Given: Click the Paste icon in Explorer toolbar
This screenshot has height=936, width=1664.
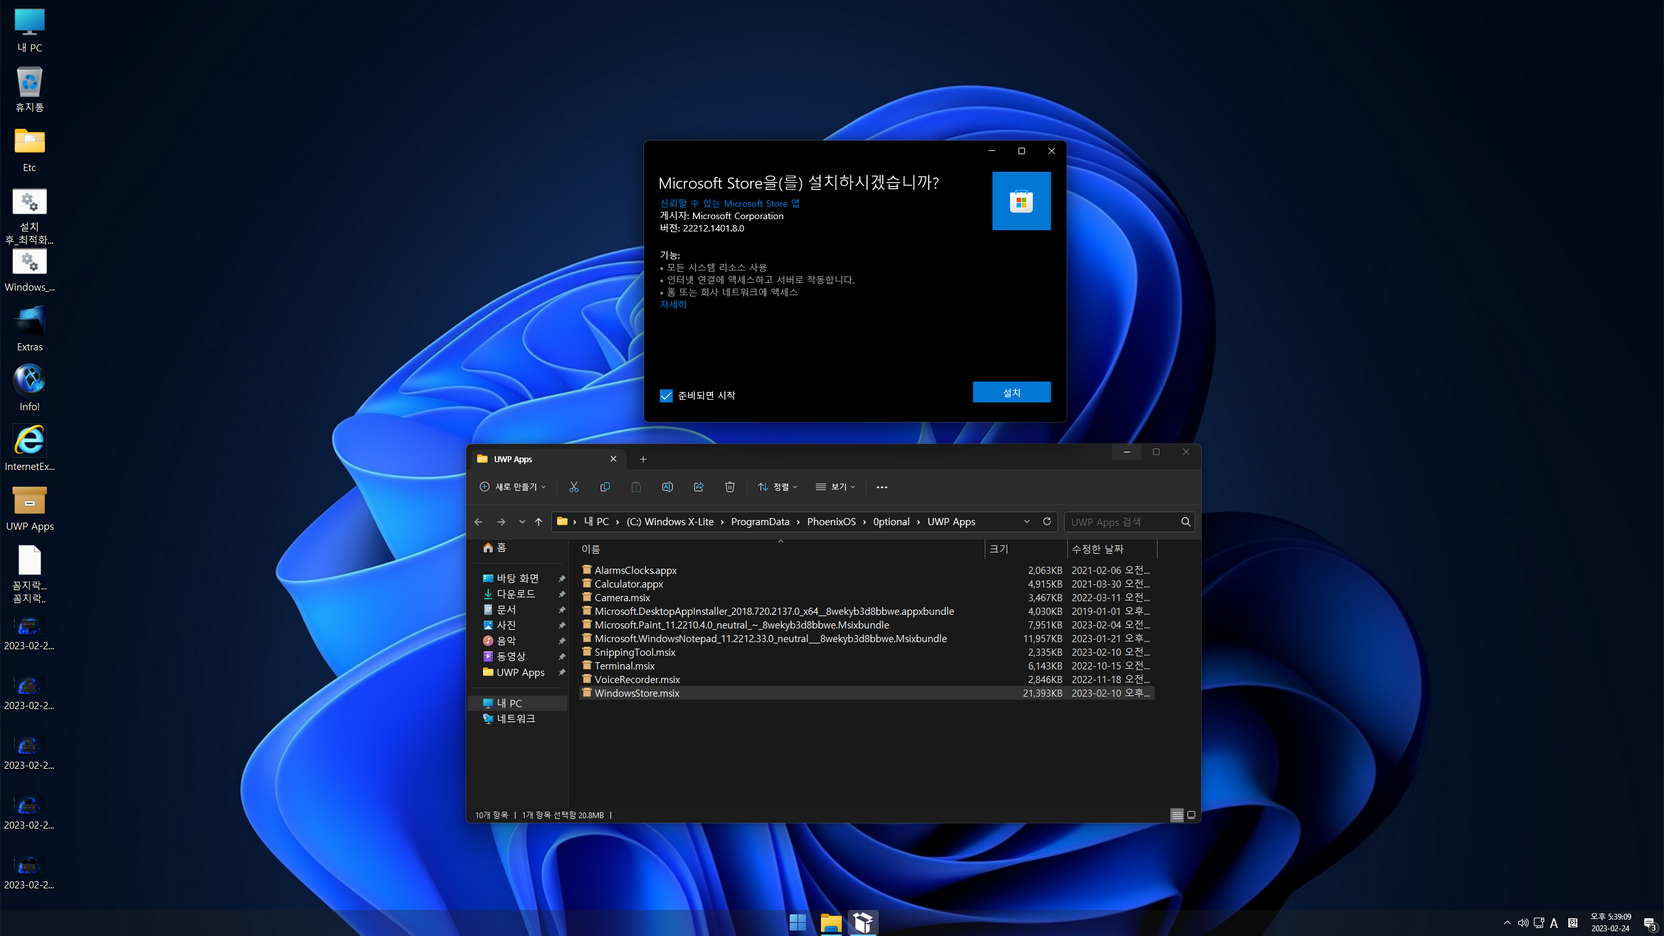Looking at the screenshot, I should coord(636,487).
